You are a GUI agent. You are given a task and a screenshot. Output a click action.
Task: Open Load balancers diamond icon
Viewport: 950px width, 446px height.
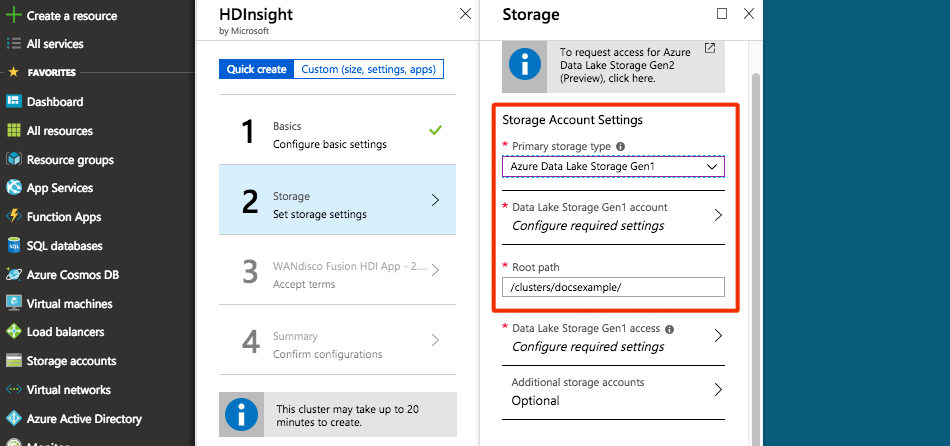coord(14,331)
